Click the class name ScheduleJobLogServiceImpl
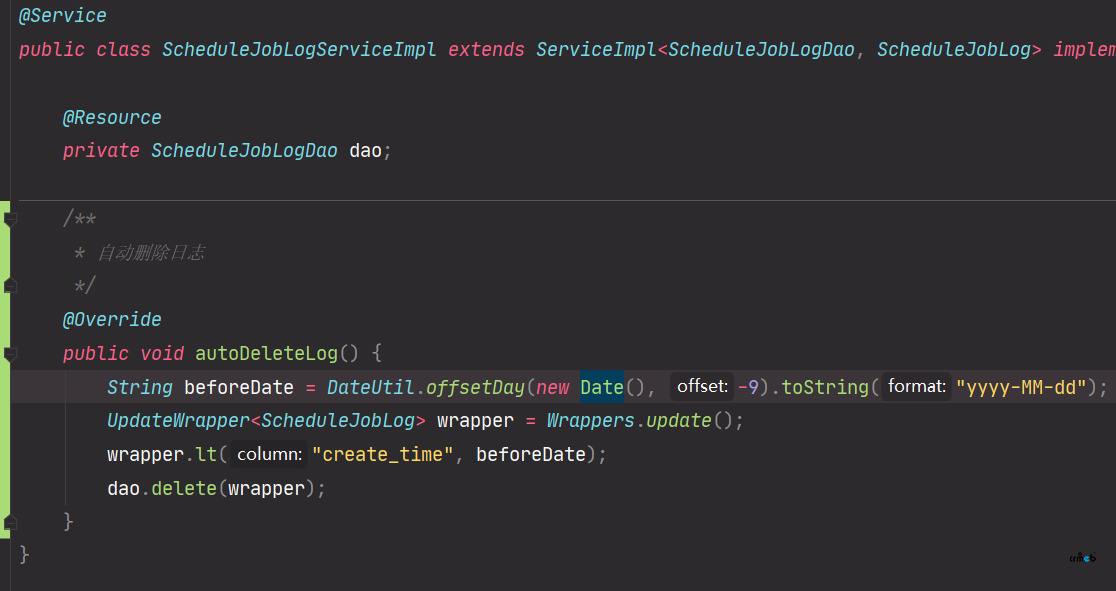This screenshot has width=1116, height=591. [x=299, y=50]
